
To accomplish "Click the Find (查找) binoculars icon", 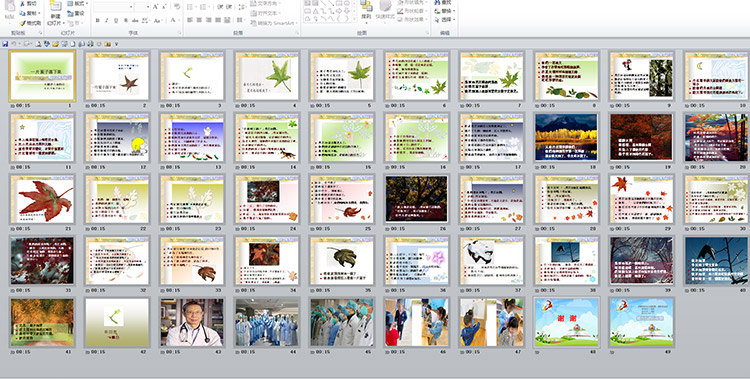I will pos(438,3).
